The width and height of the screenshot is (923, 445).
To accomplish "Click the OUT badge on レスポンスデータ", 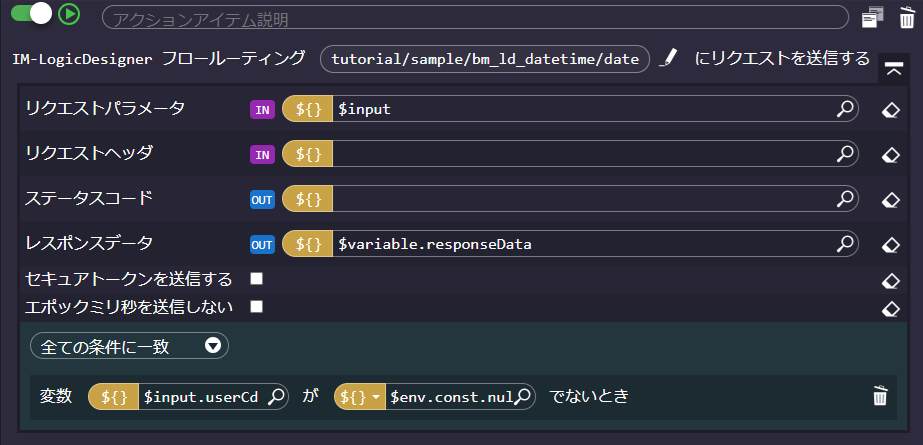I will tap(262, 245).
